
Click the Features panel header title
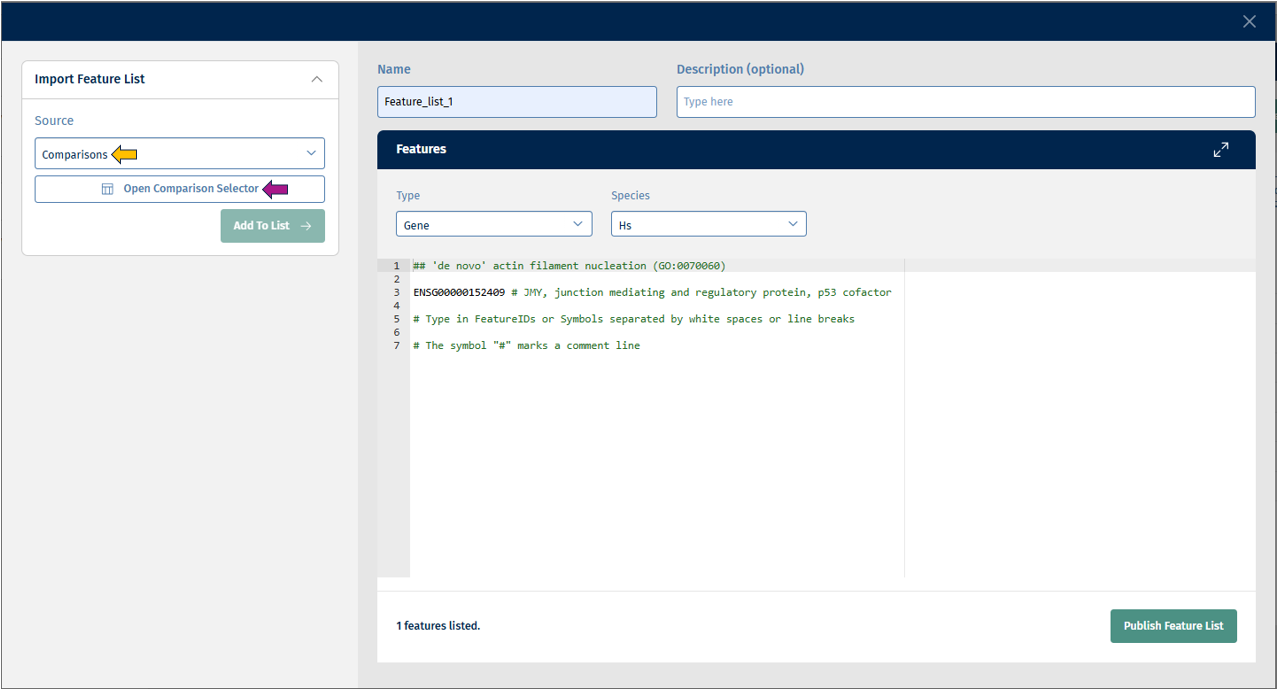(421, 149)
